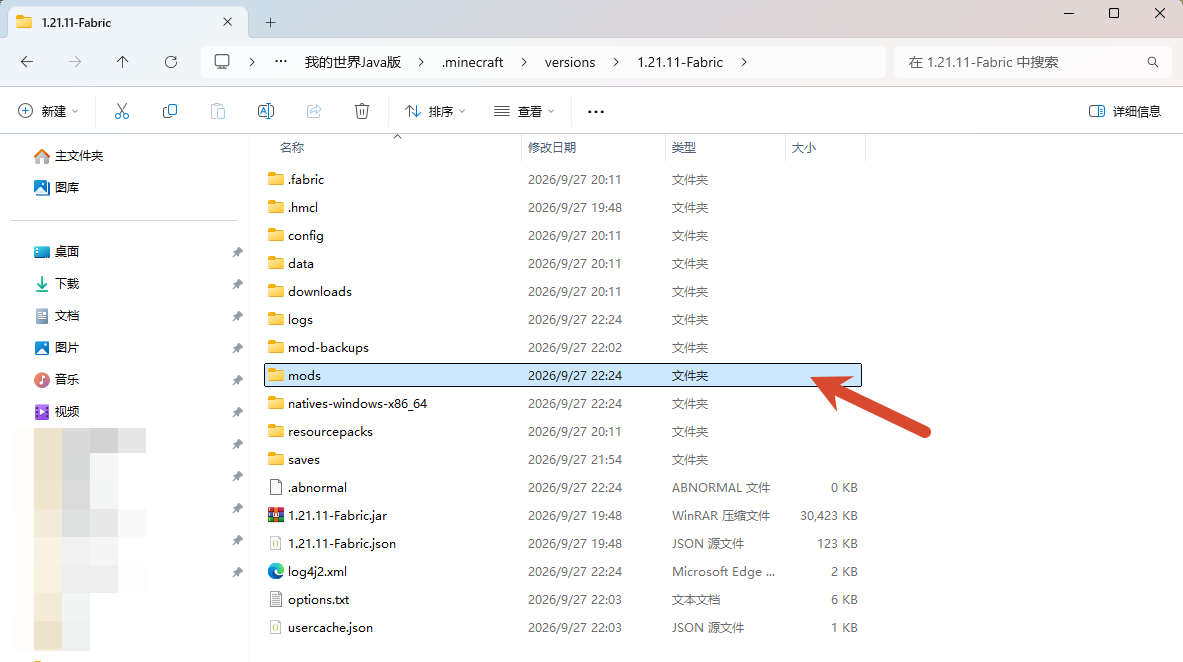Click the log4j2.xml Edge icon
This screenshot has width=1183, height=662.
[x=276, y=571]
